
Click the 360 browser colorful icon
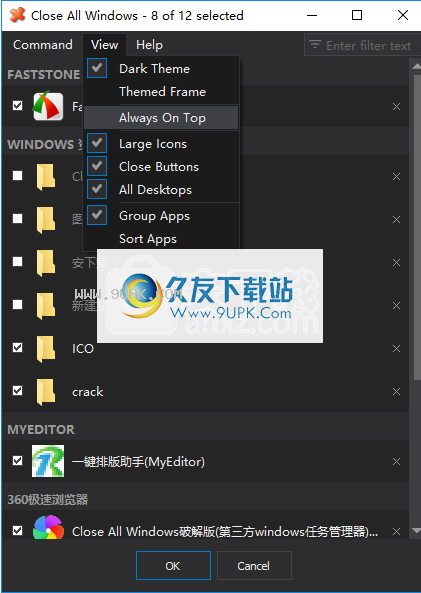pyautogui.click(x=48, y=527)
